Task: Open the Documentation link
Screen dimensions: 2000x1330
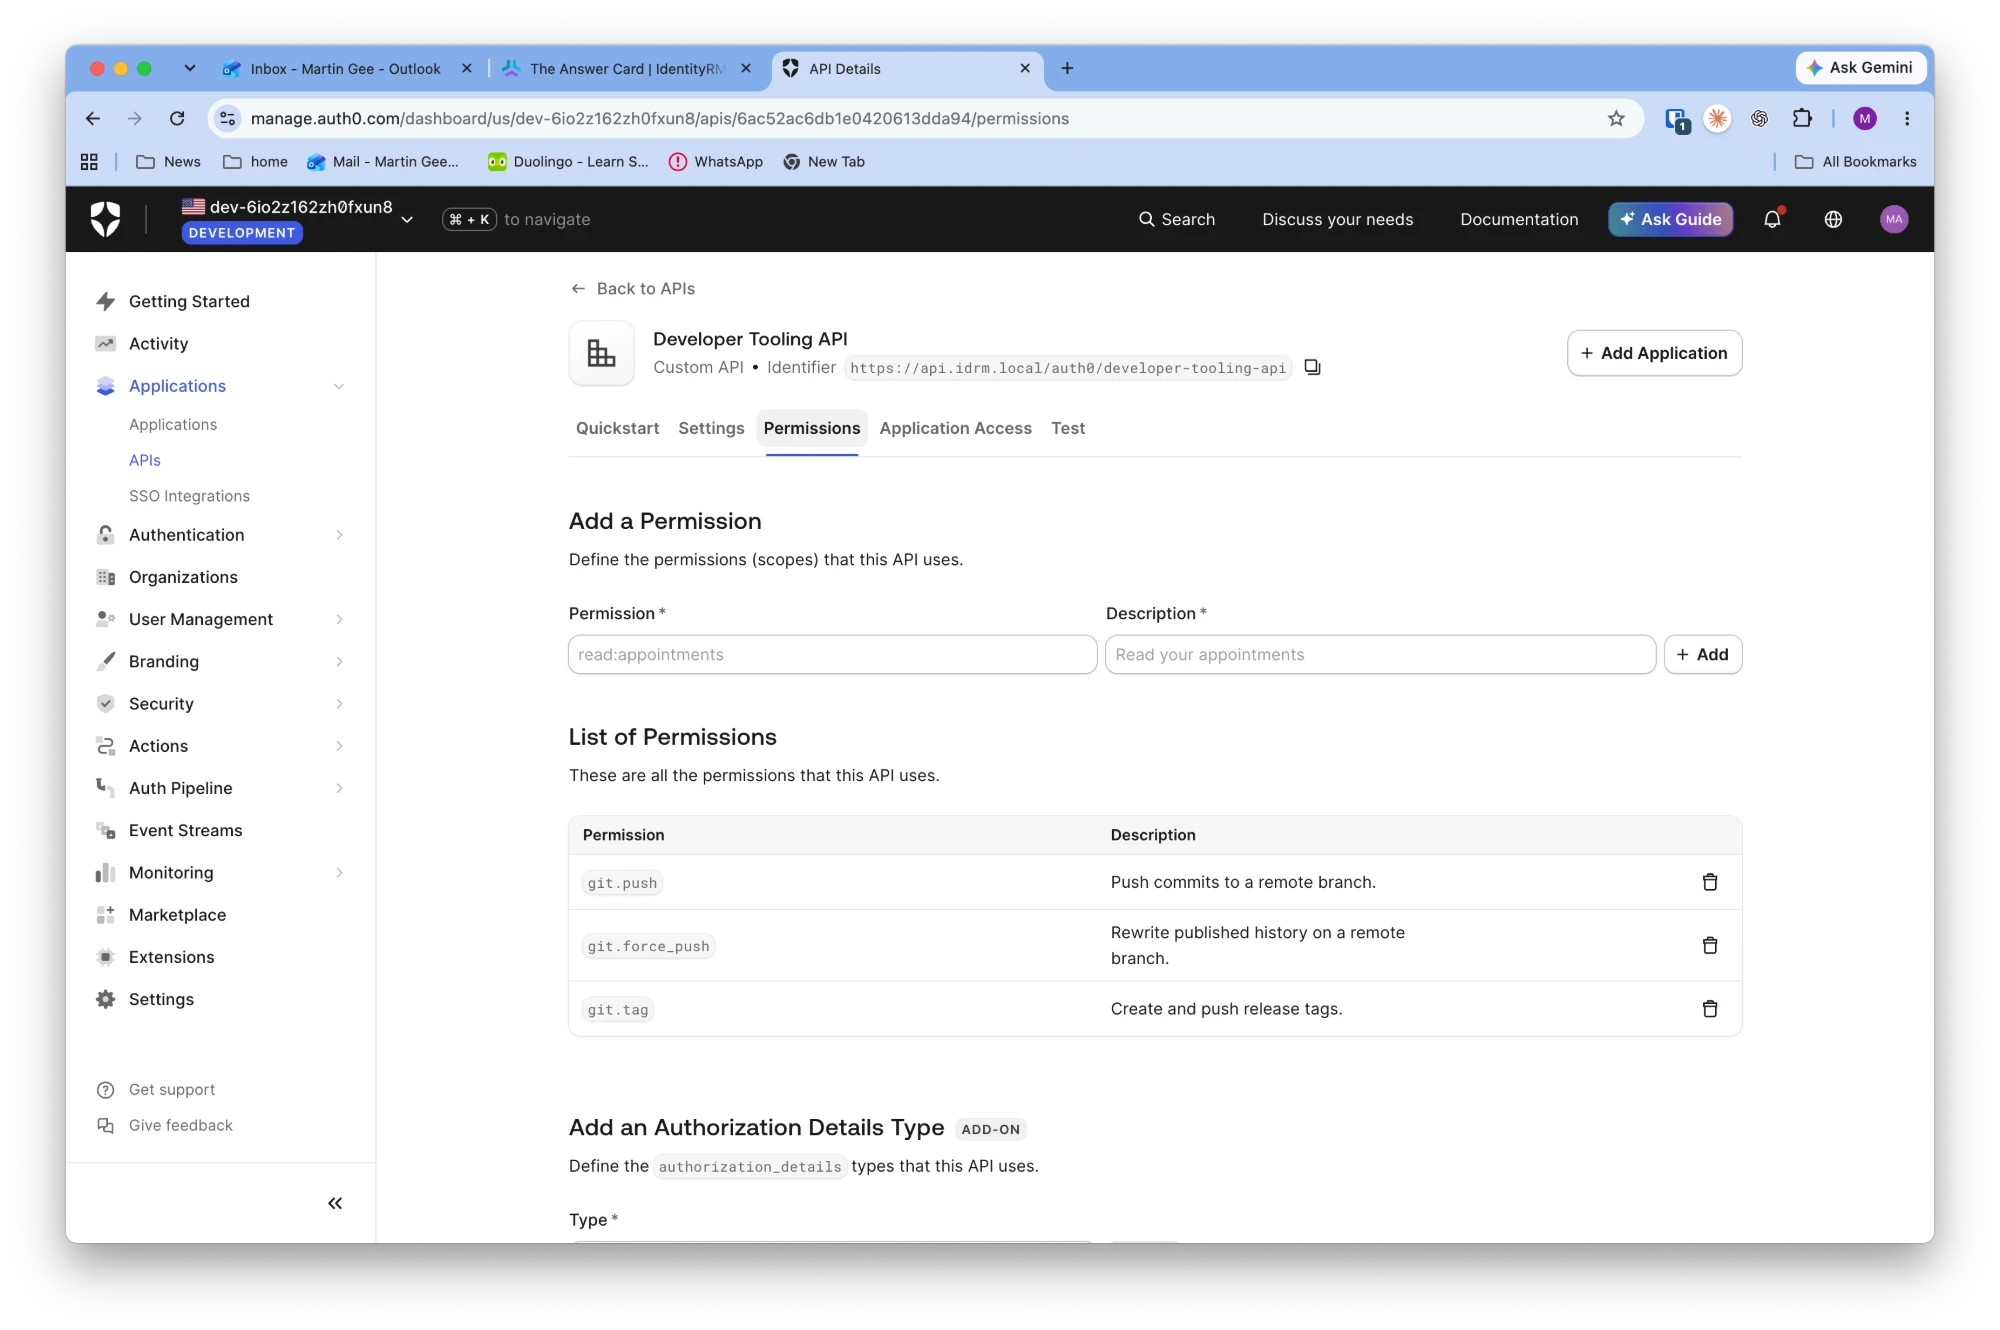Action: [x=1519, y=219]
